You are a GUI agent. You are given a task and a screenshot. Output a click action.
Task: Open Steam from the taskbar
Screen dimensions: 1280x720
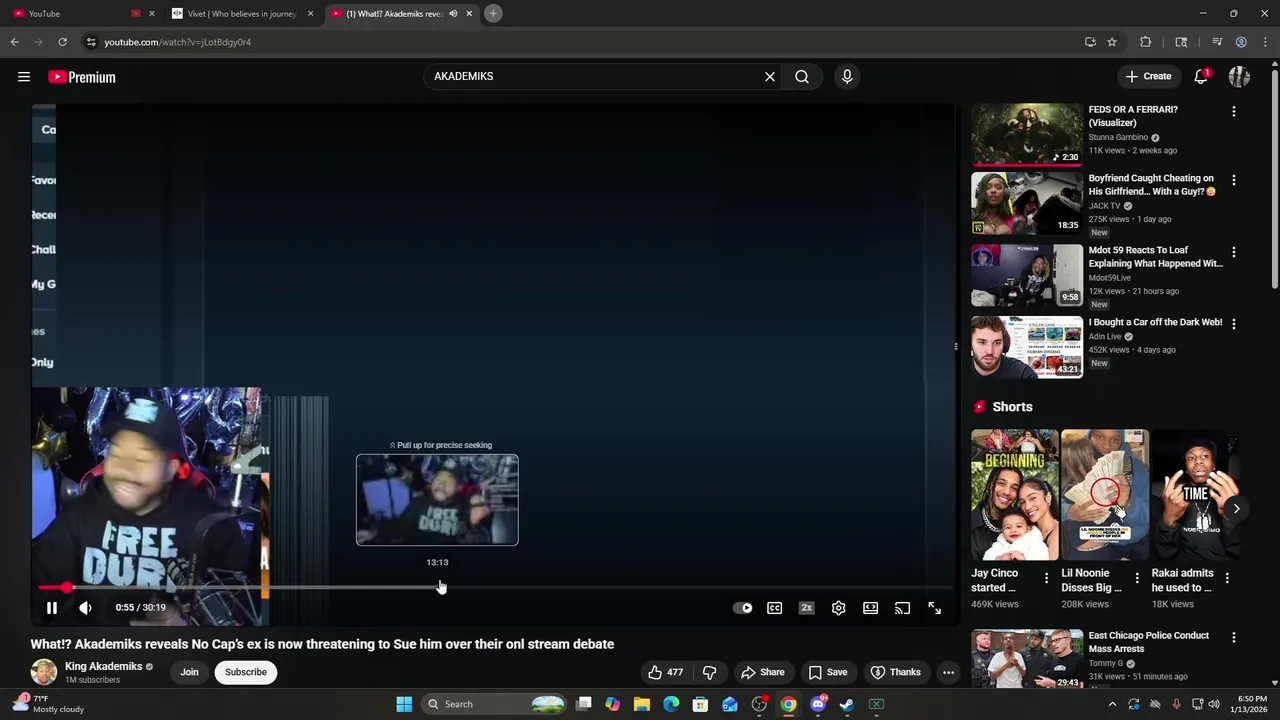click(847, 704)
